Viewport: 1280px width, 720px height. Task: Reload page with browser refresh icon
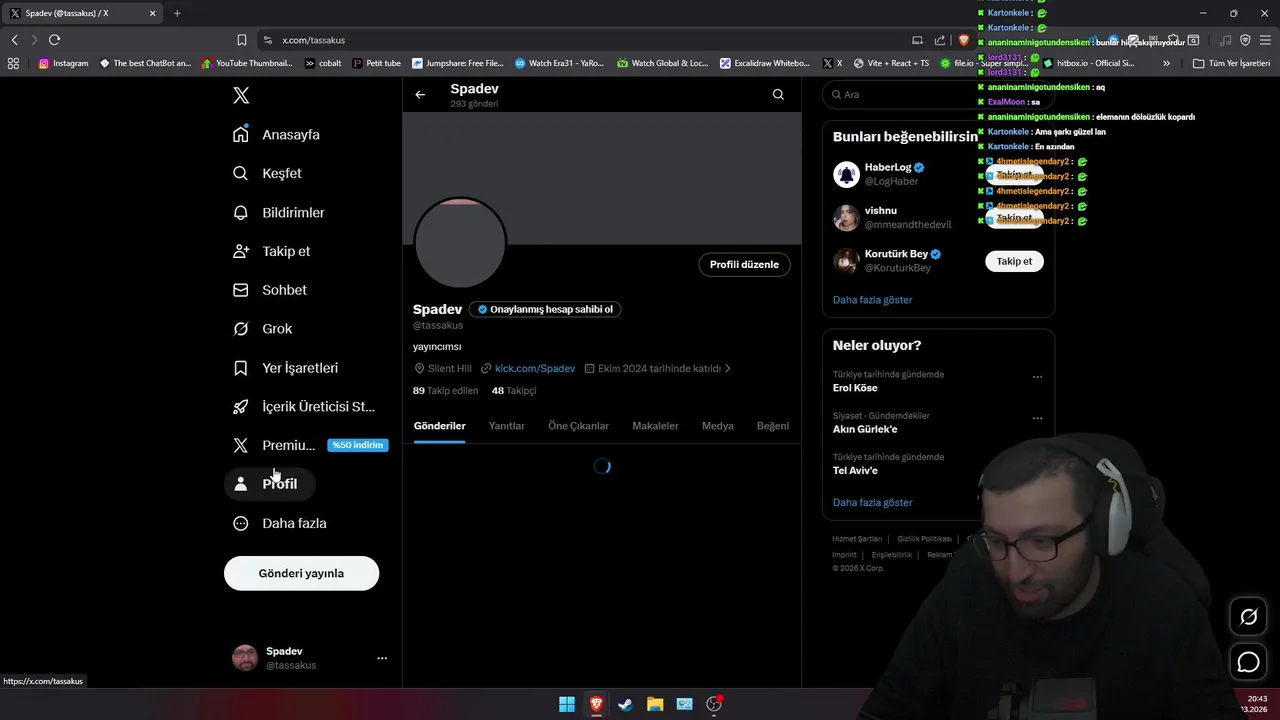[x=54, y=40]
